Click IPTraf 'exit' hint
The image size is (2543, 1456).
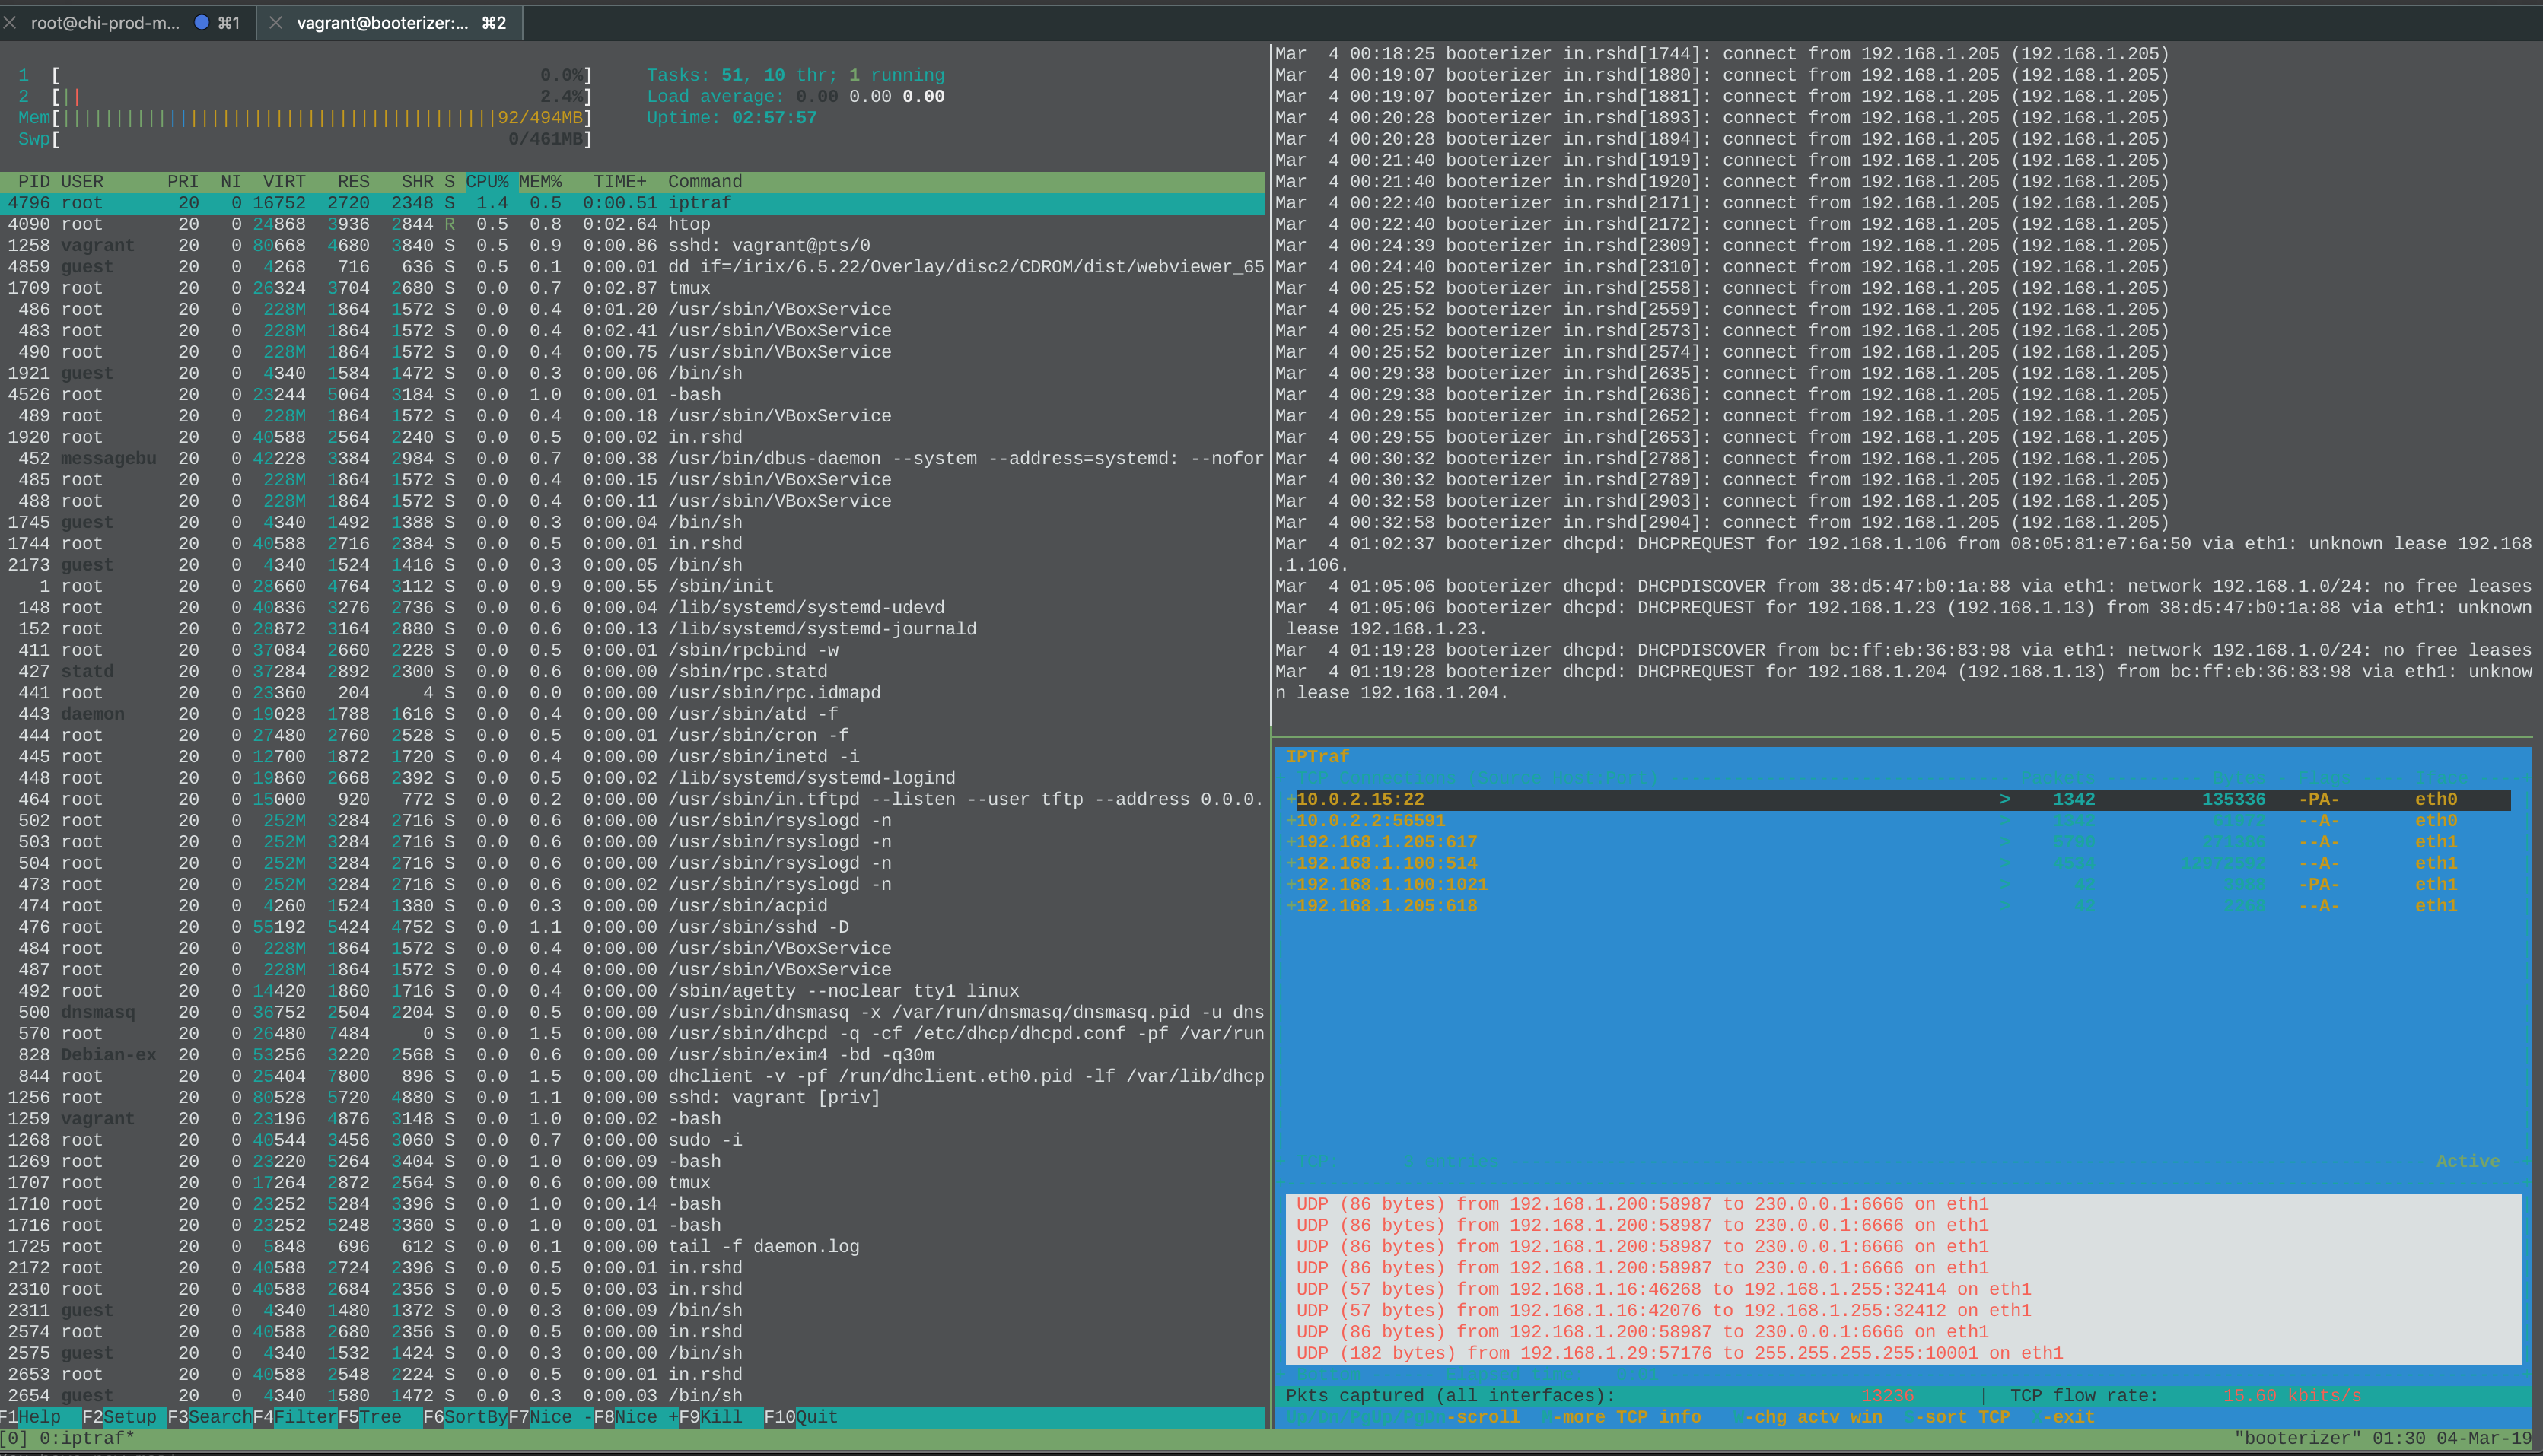[x=2064, y=1417]
